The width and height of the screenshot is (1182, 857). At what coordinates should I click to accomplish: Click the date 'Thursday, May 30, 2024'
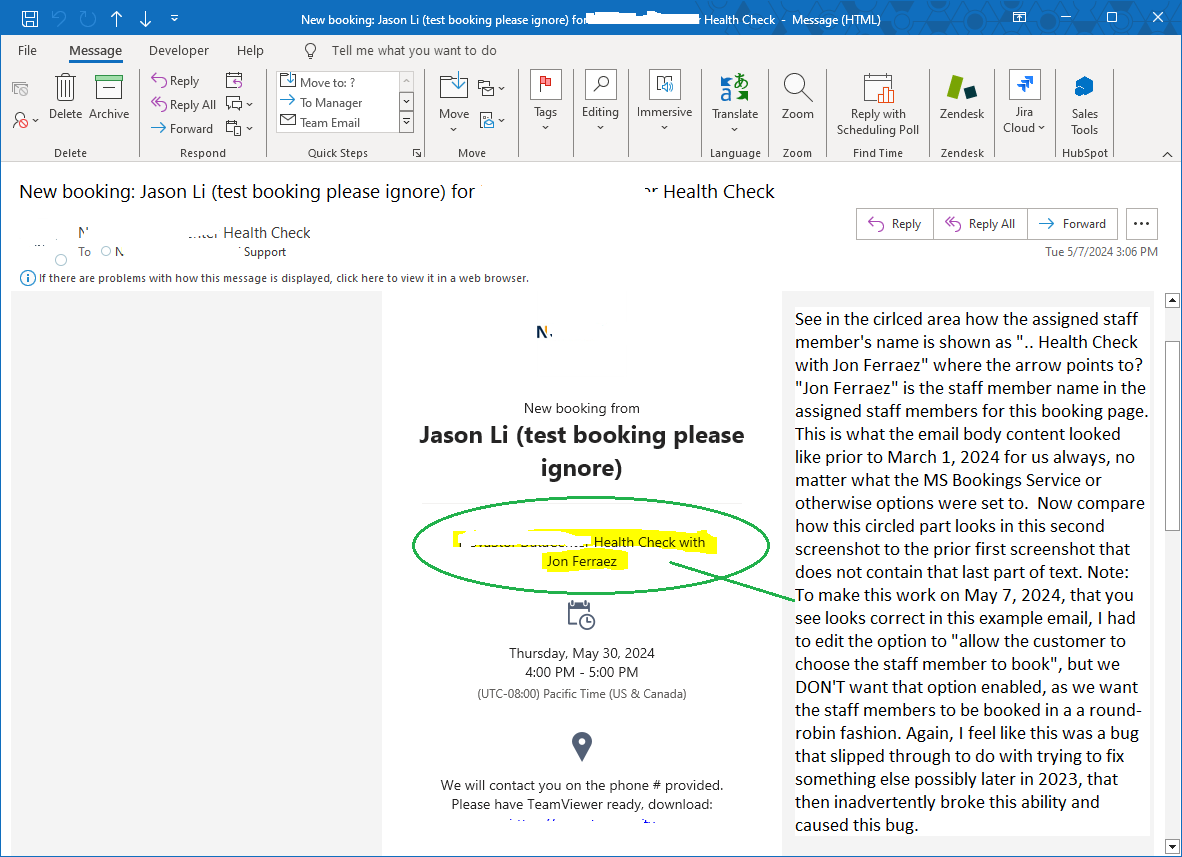click(x=582, y=653)
